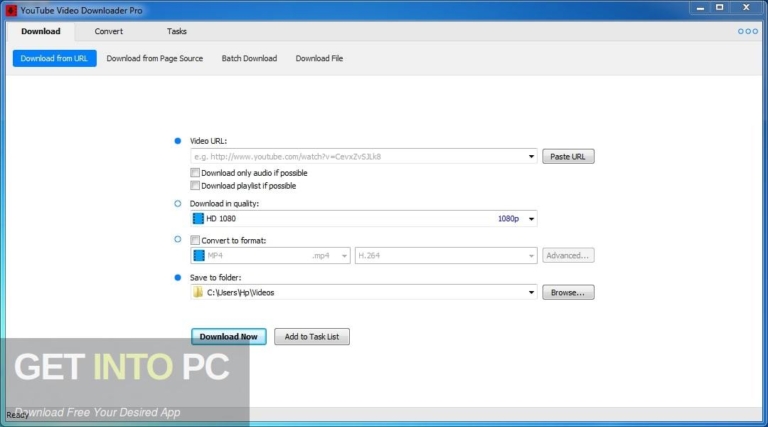
Task: Click the Video URL: label
Action: pyautogui.click(x=208, y=141)
